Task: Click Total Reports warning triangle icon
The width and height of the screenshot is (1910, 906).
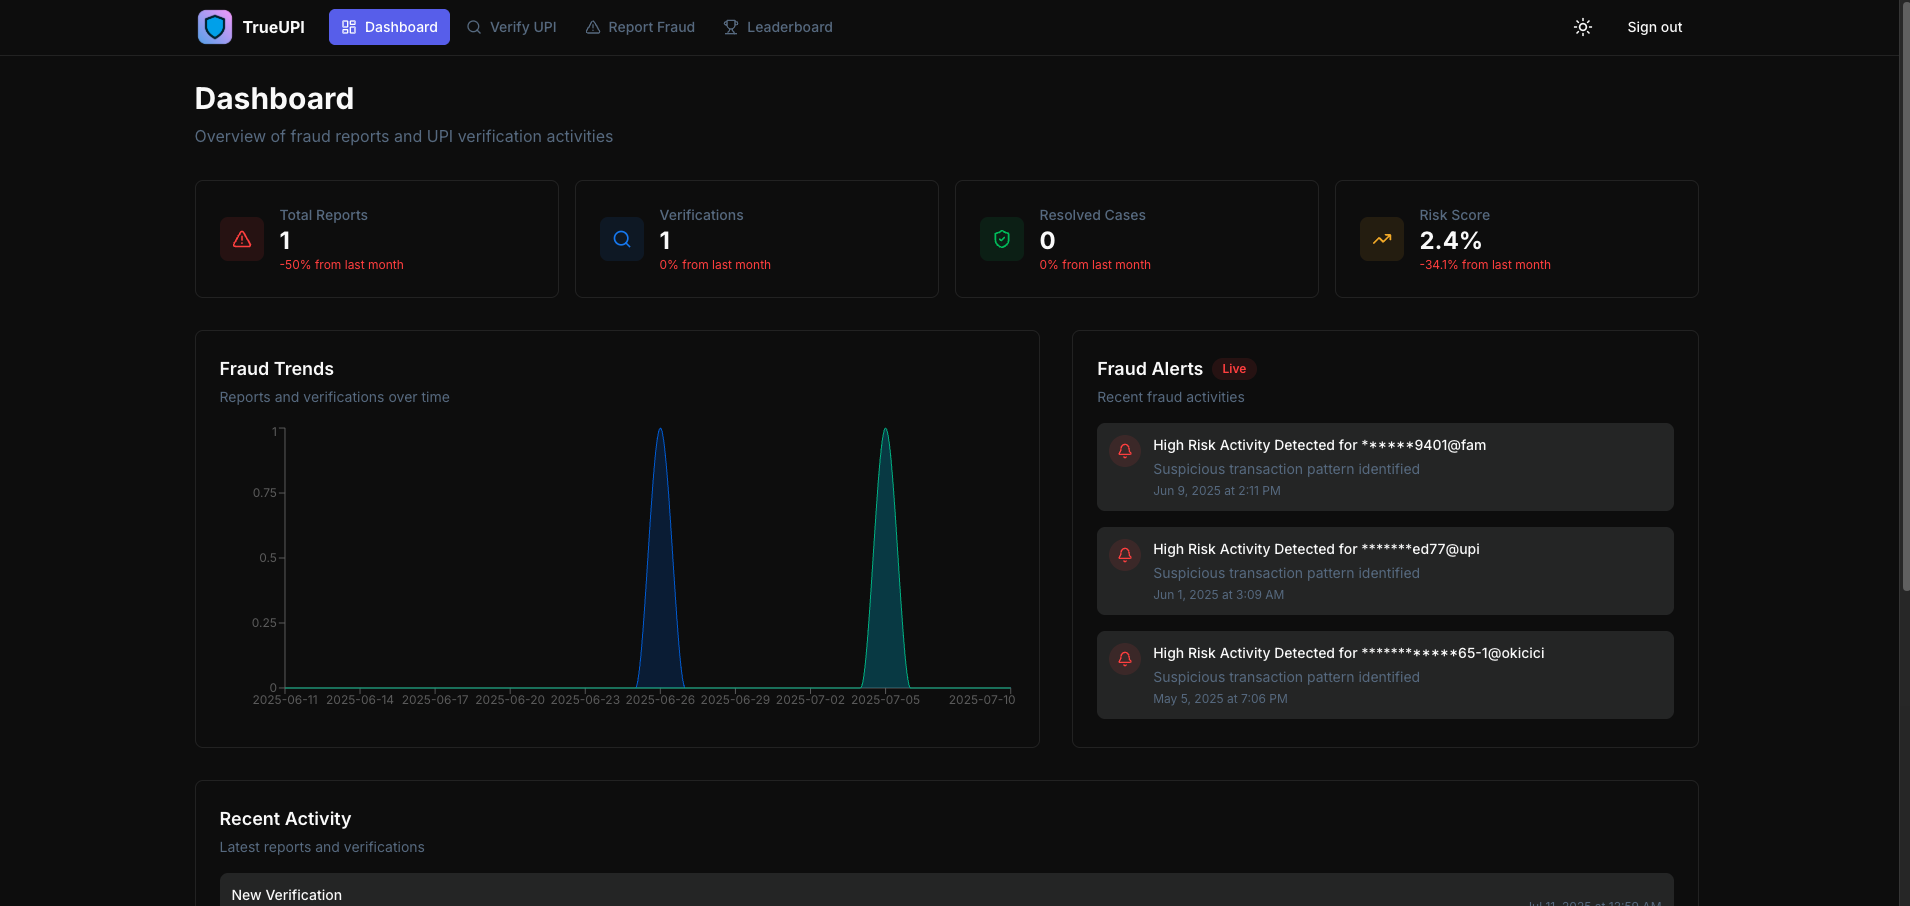Action: point(242,239)
